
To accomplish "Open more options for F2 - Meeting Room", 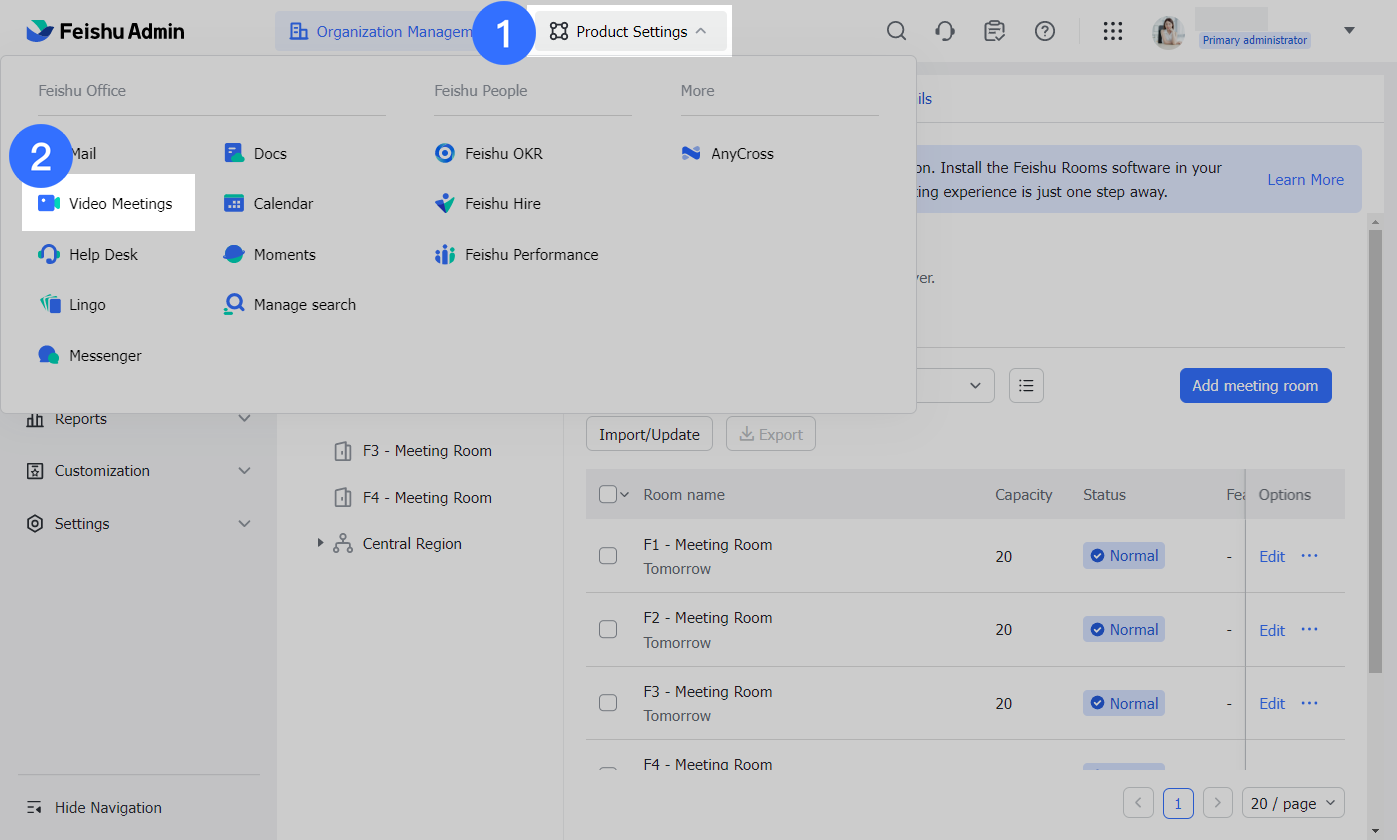I will click(1309, 629).
